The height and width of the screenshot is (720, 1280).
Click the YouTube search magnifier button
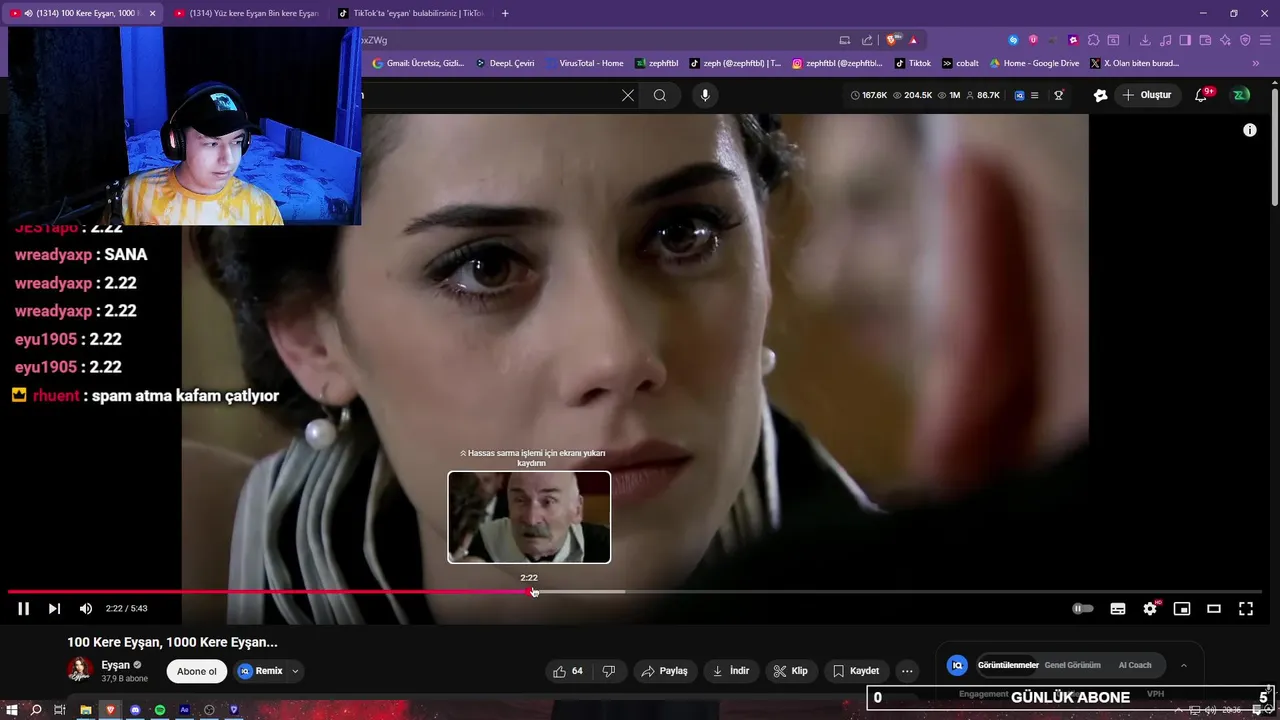pyautogui.click(x=660, y=95)
